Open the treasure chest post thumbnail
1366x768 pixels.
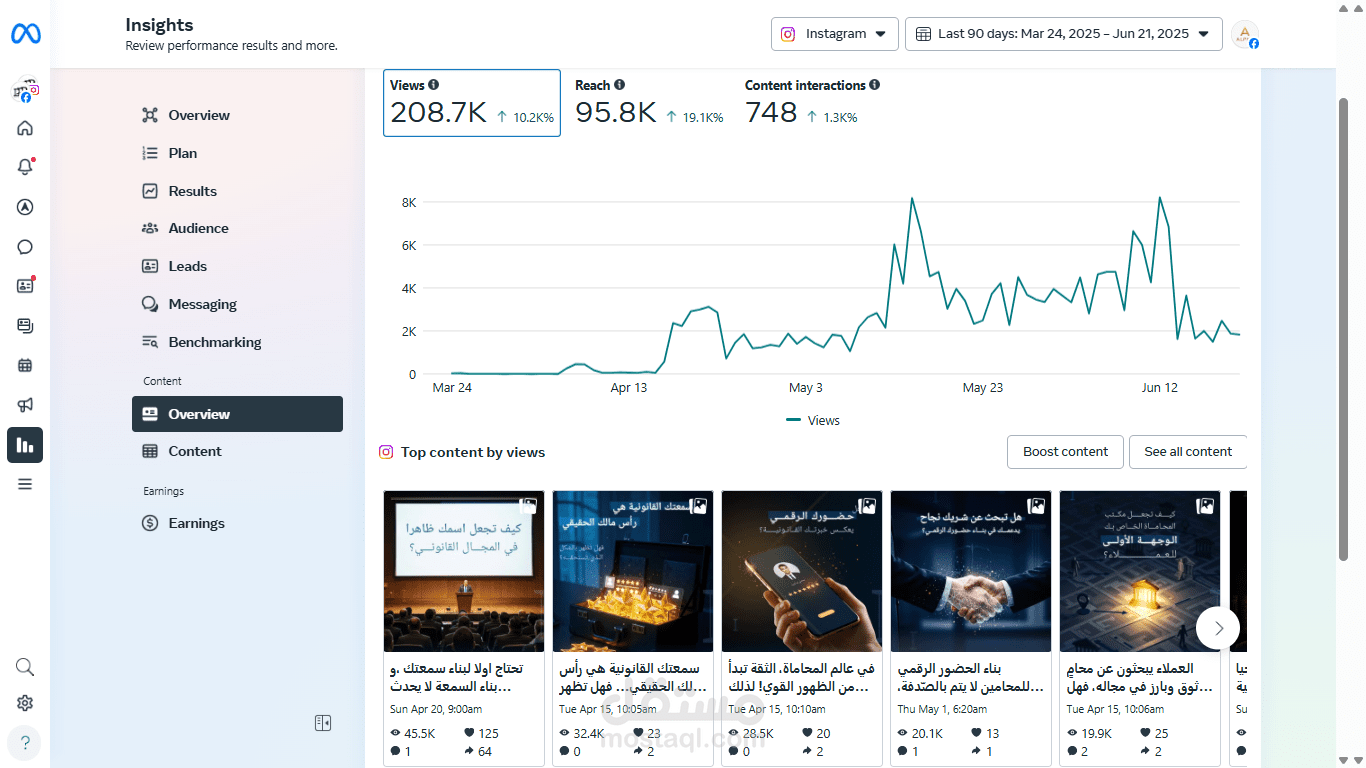(633, 571)
